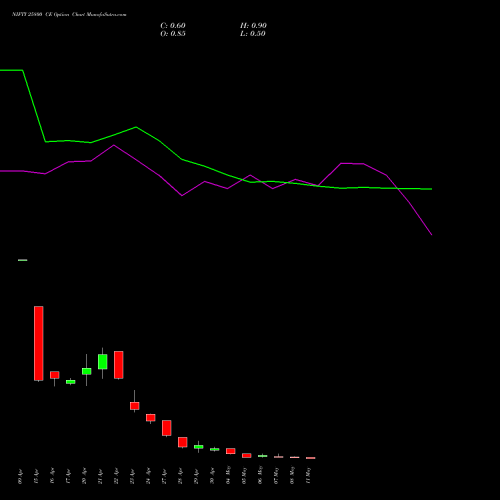Viewport: 500px width, 500px height.
Task: Click the '11 May' date axis label
Action: (x=308, y=476)
